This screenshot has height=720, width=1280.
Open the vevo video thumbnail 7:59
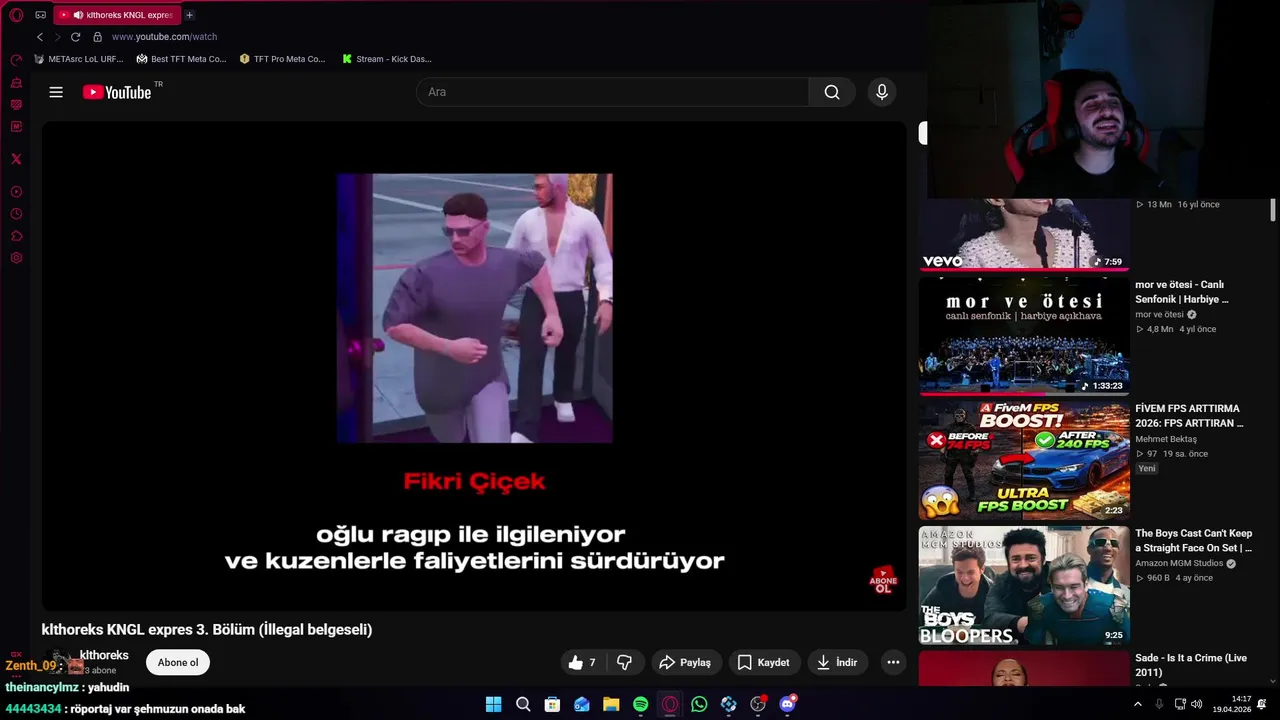coord(1024,234)
